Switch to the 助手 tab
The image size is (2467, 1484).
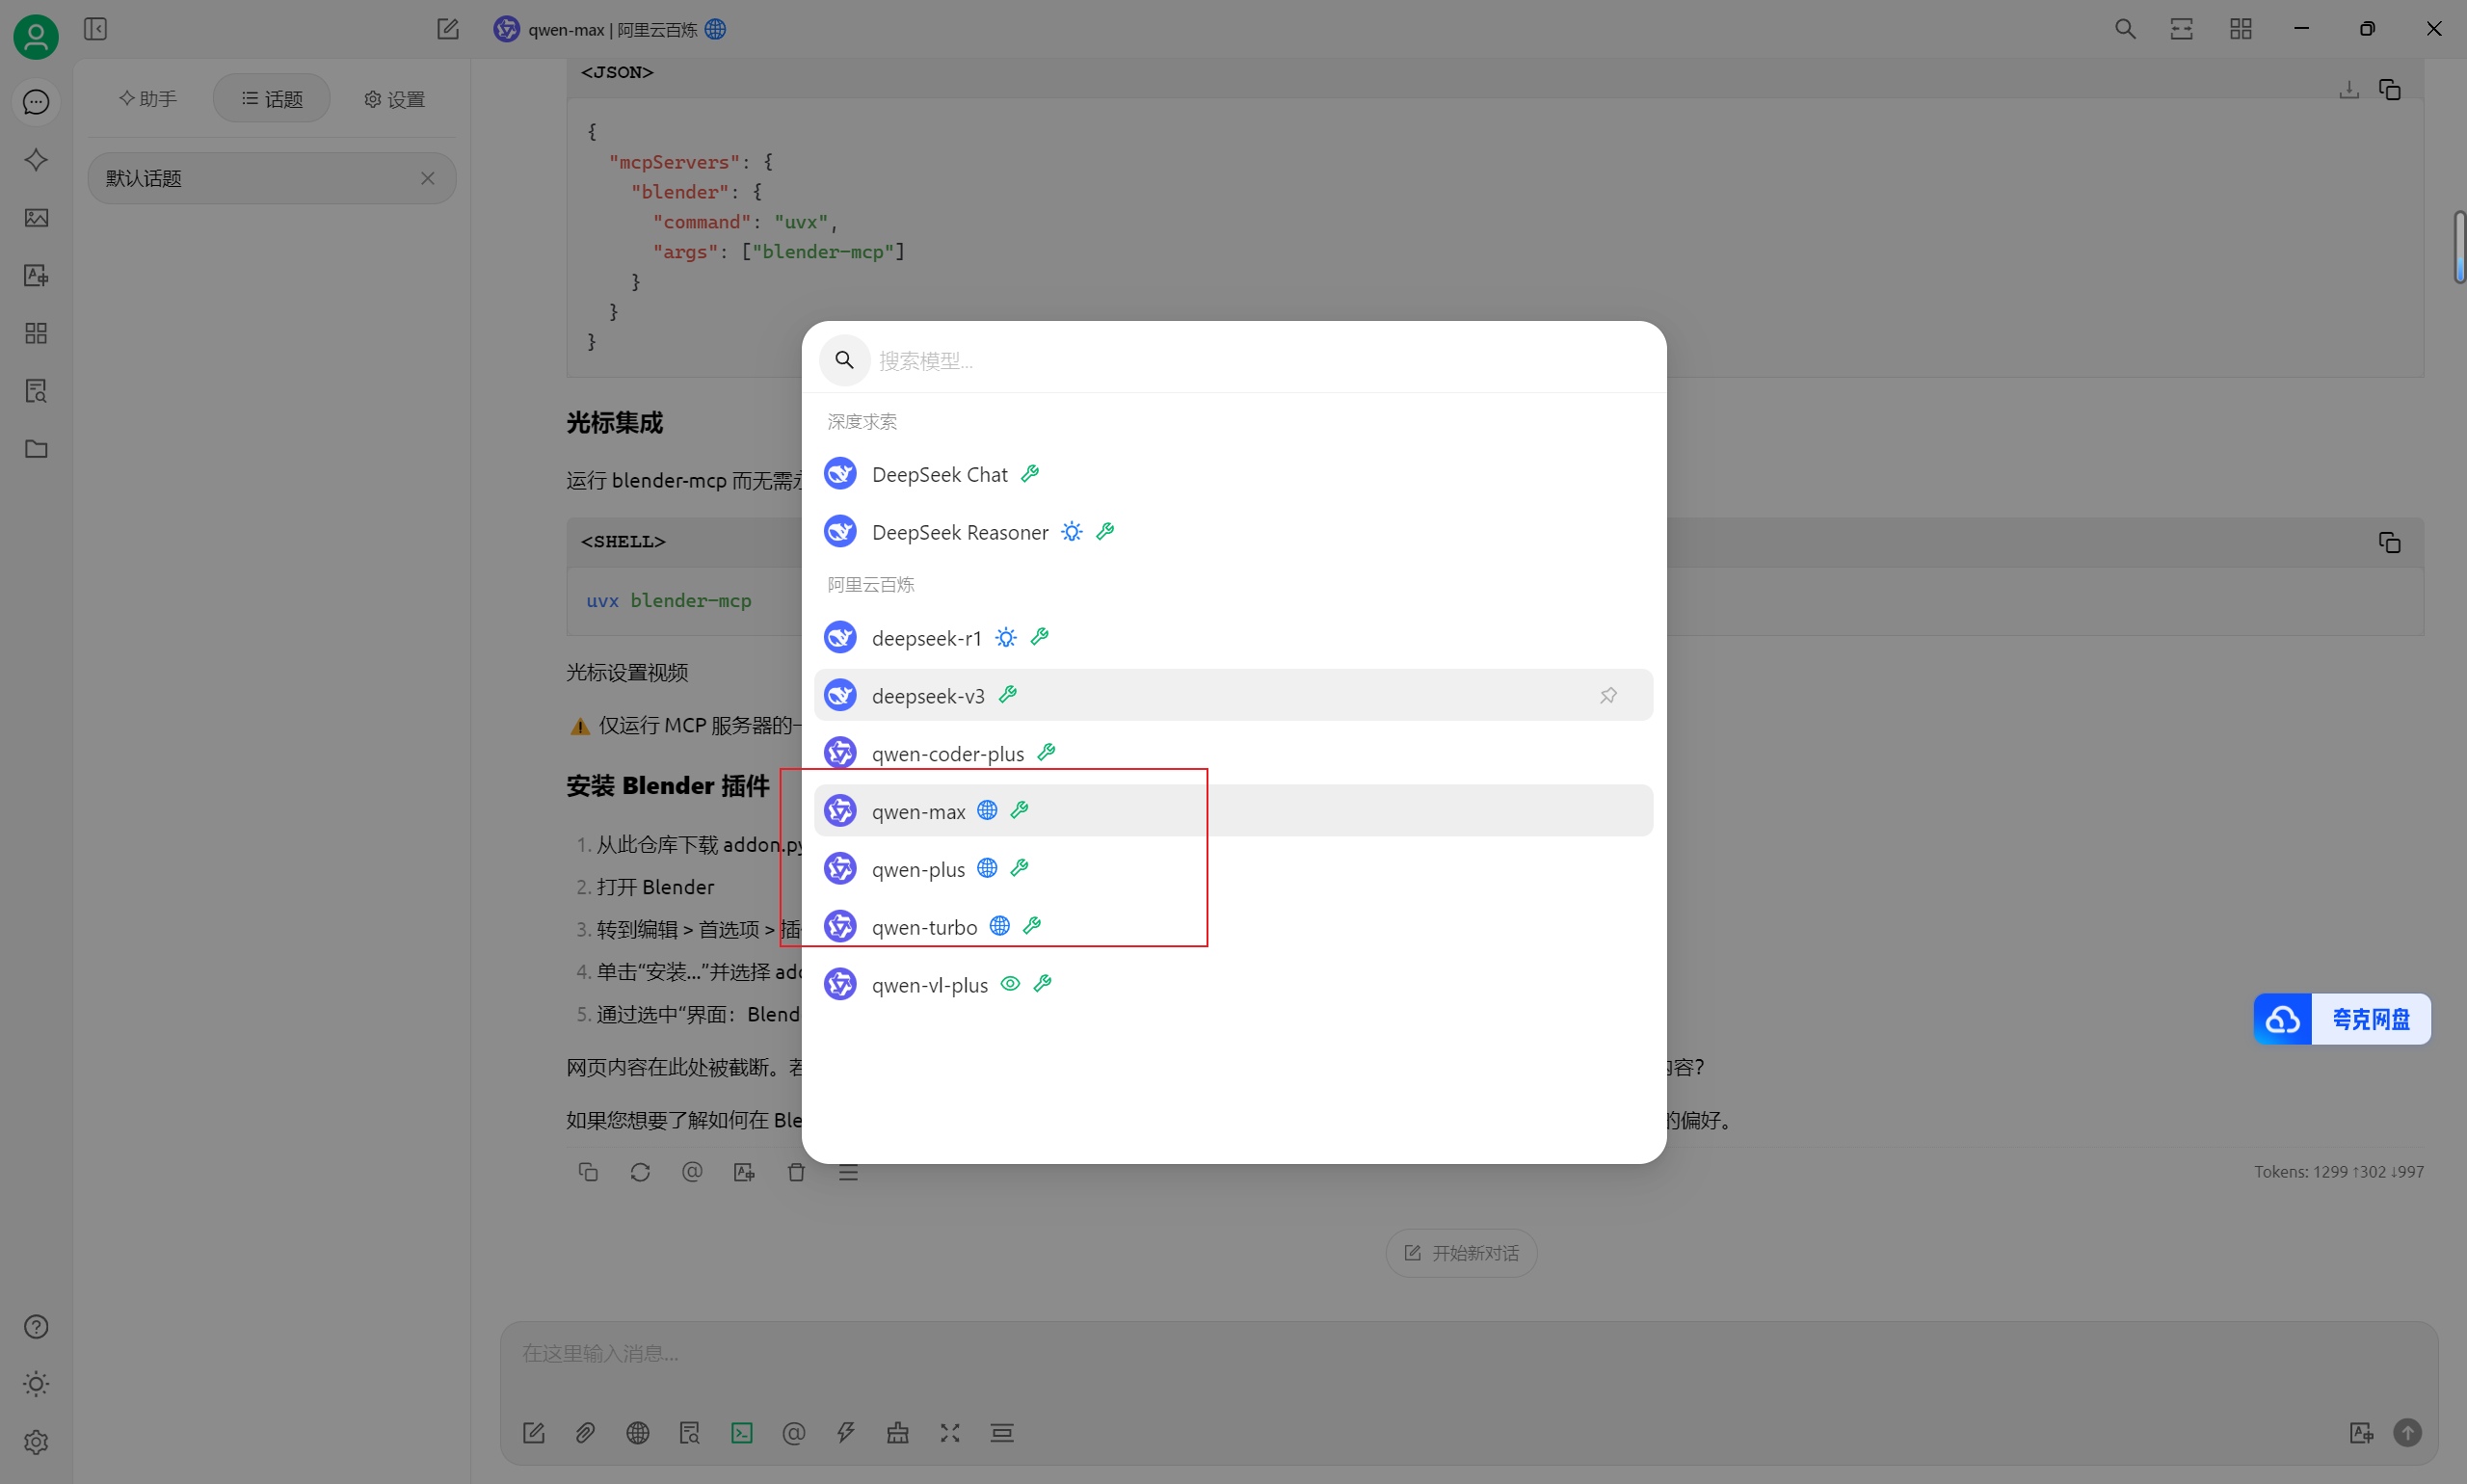pos(148,99)
